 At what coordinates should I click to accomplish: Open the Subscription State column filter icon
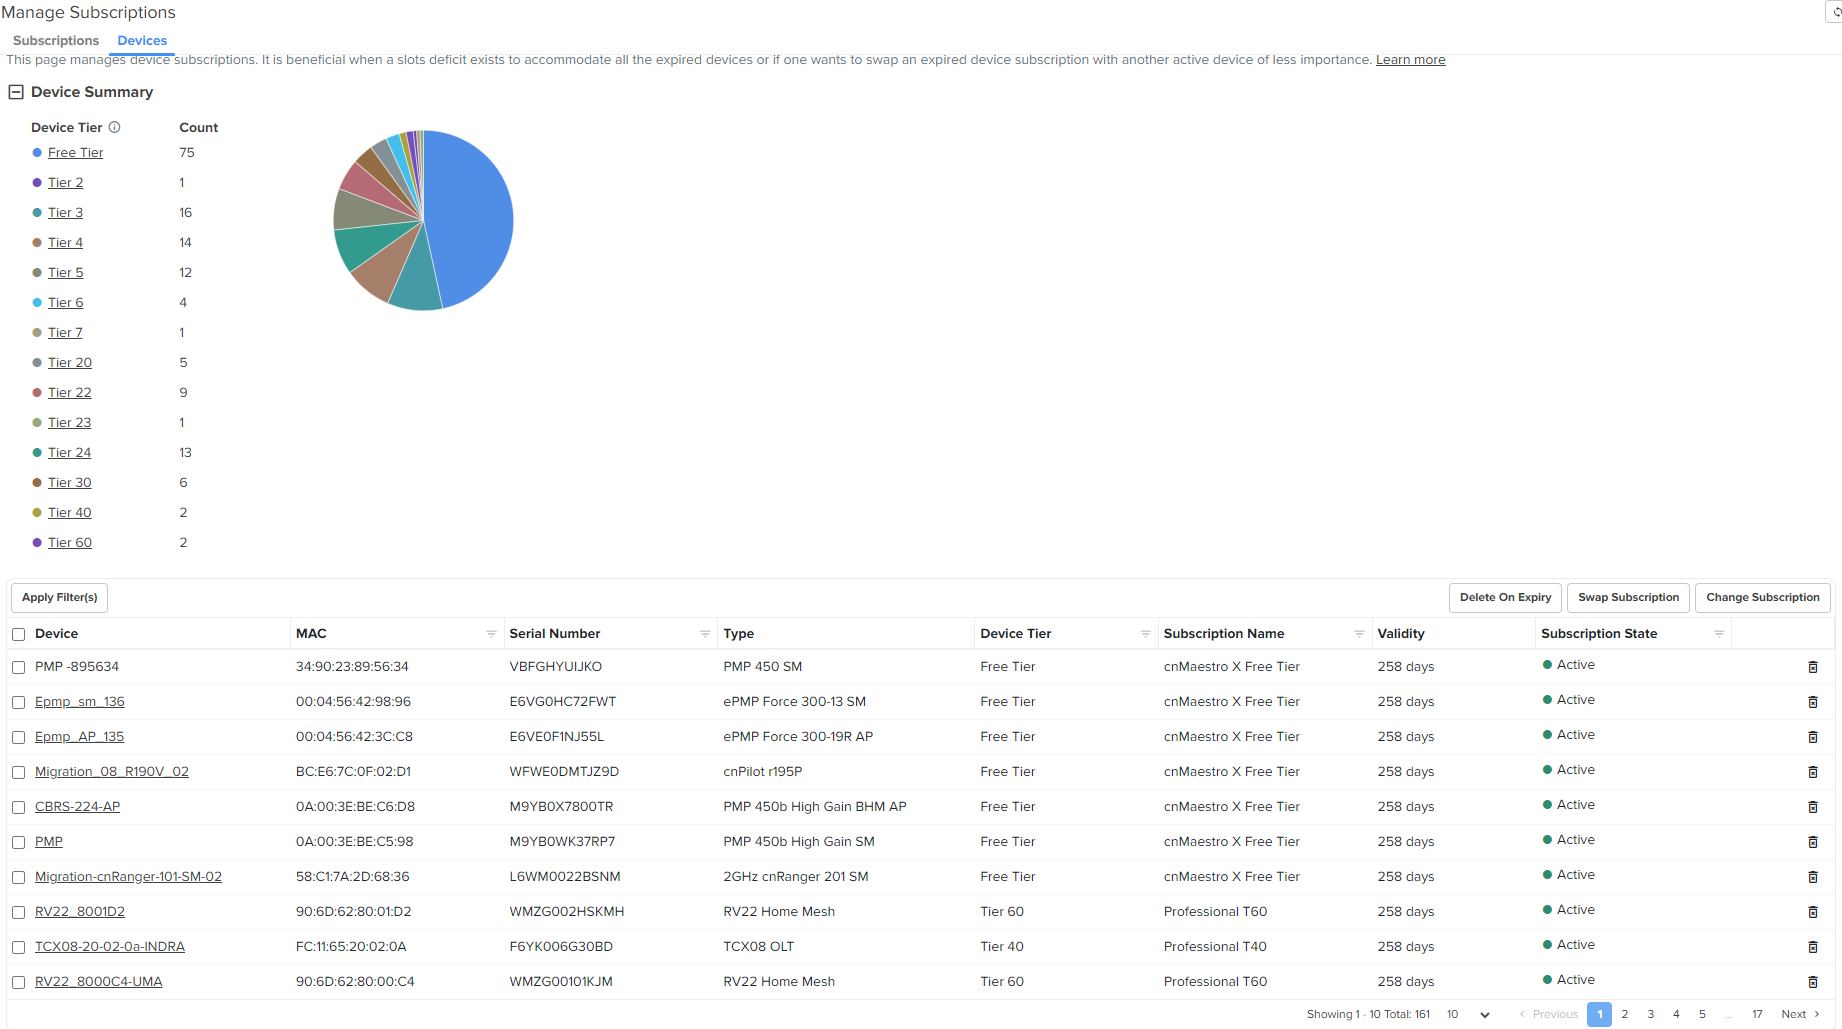(1719, 634)
